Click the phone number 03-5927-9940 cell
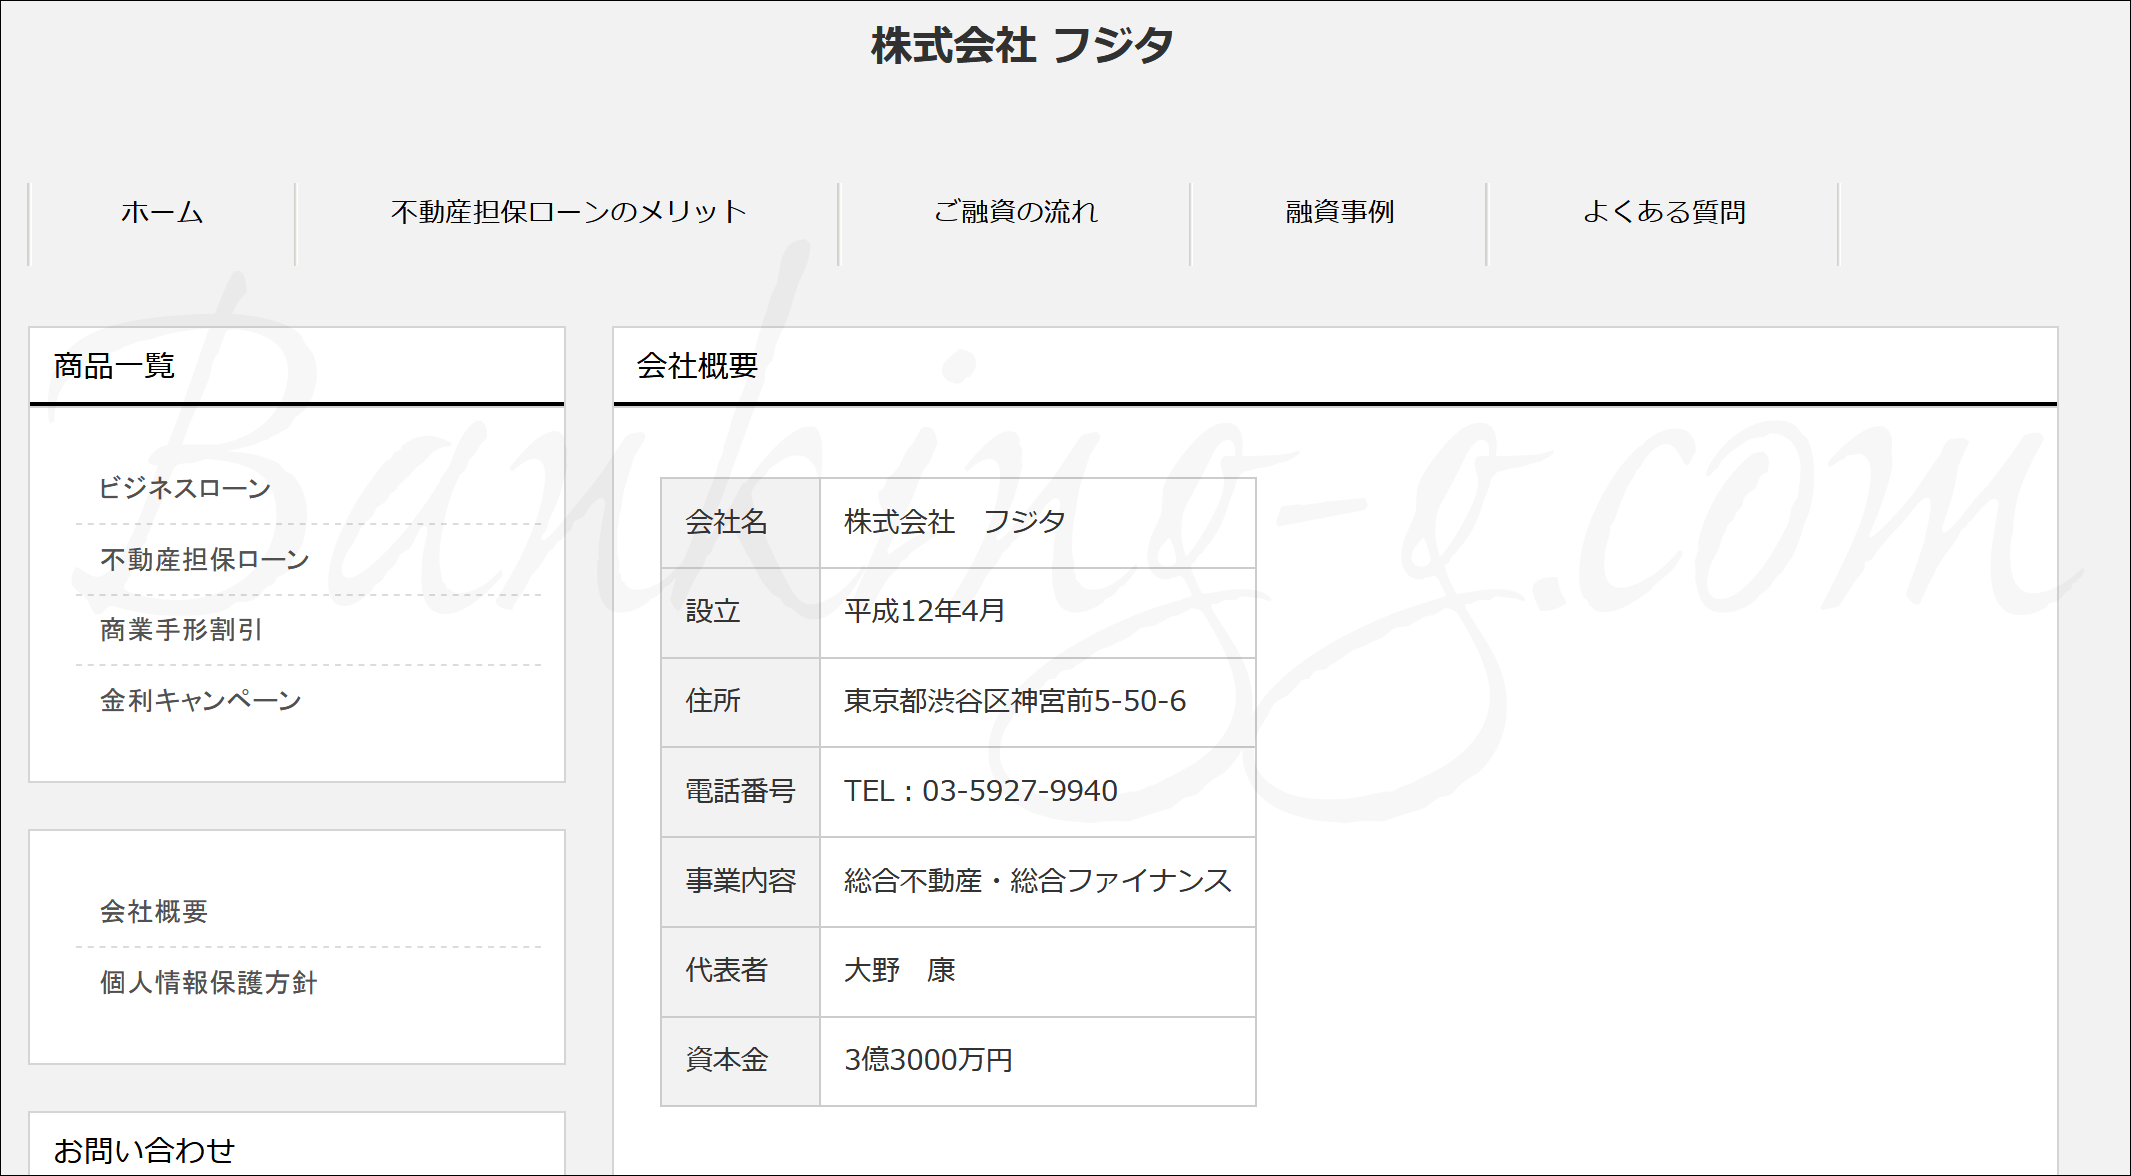 (980, 791)
